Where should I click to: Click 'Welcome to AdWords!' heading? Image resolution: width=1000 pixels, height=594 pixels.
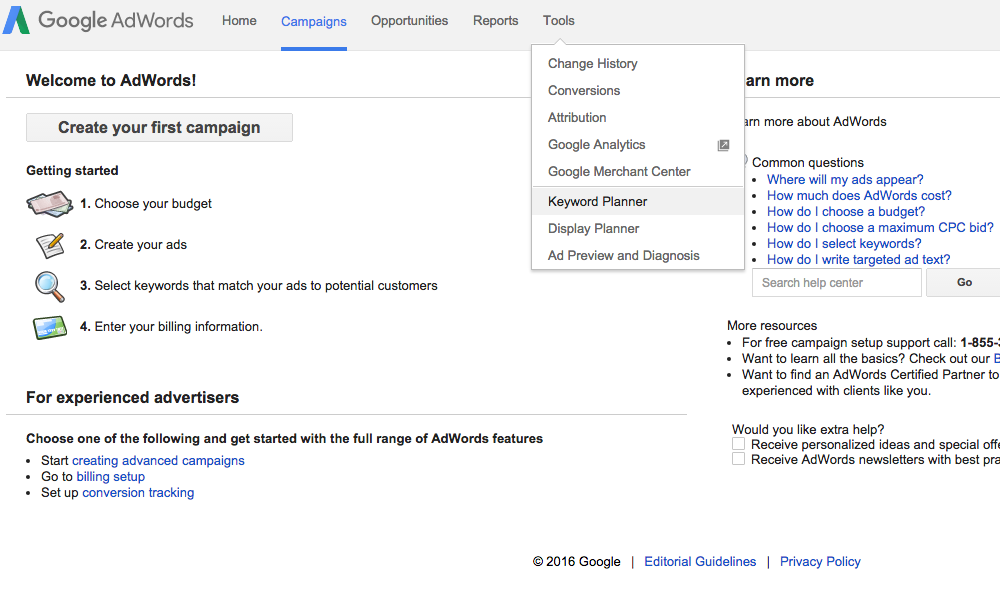111,80
